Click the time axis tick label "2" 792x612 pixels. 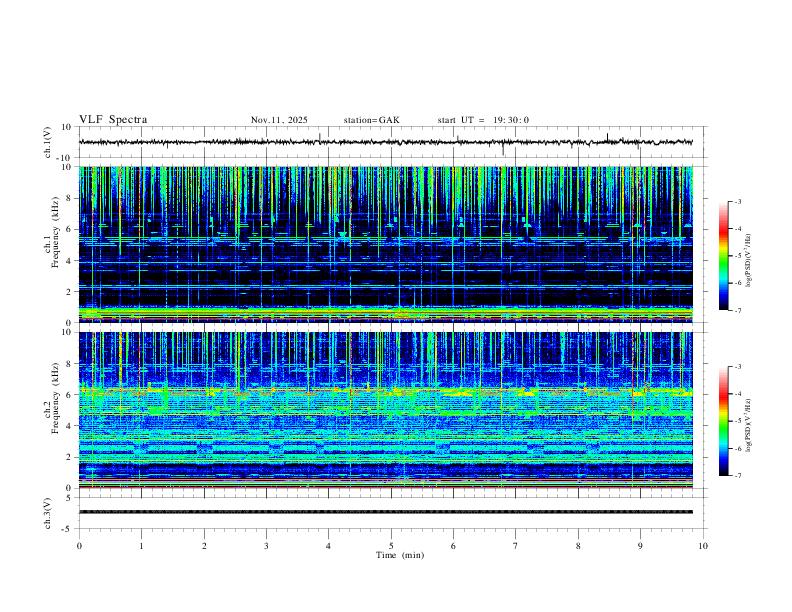pos(204,546)
